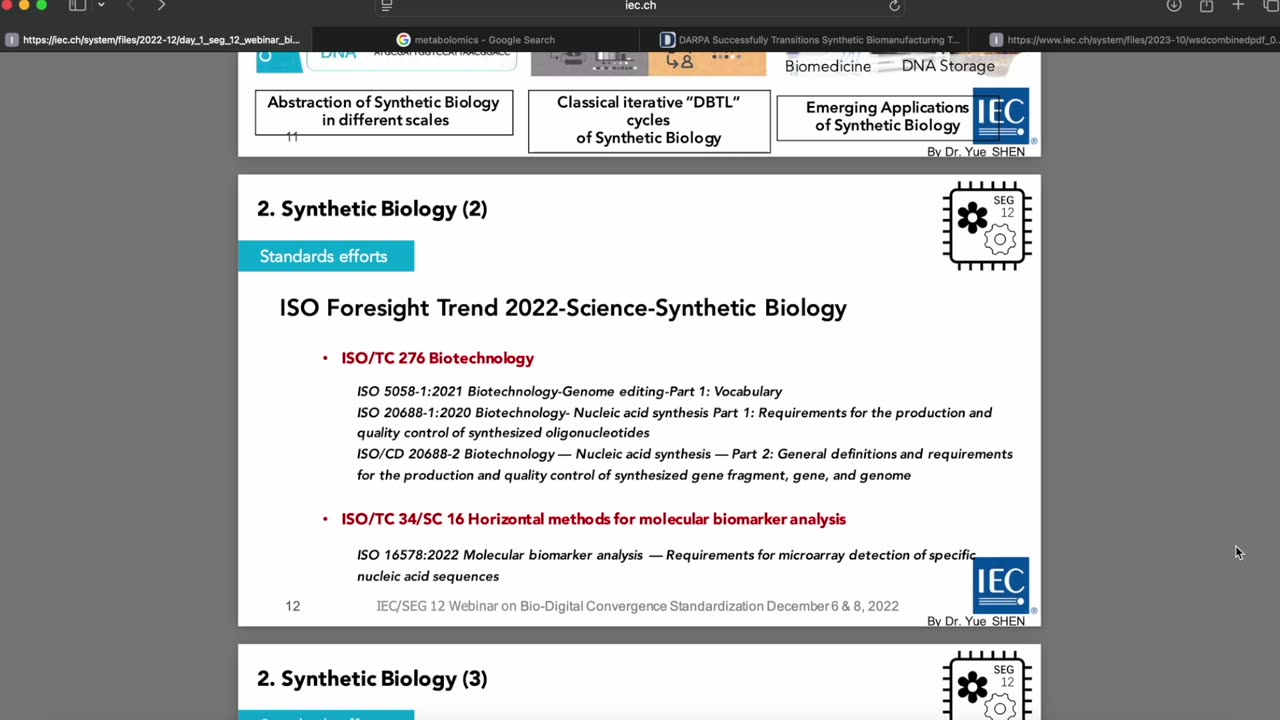
Task: Click the IEC/SEG 12 Webinar footer text
Action: point(637,606)
